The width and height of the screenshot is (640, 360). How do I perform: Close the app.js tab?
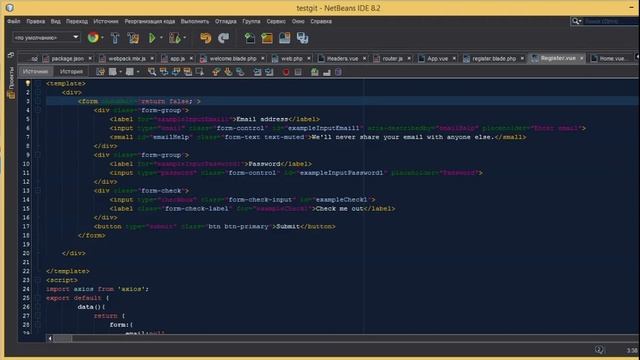pos(191,59)
